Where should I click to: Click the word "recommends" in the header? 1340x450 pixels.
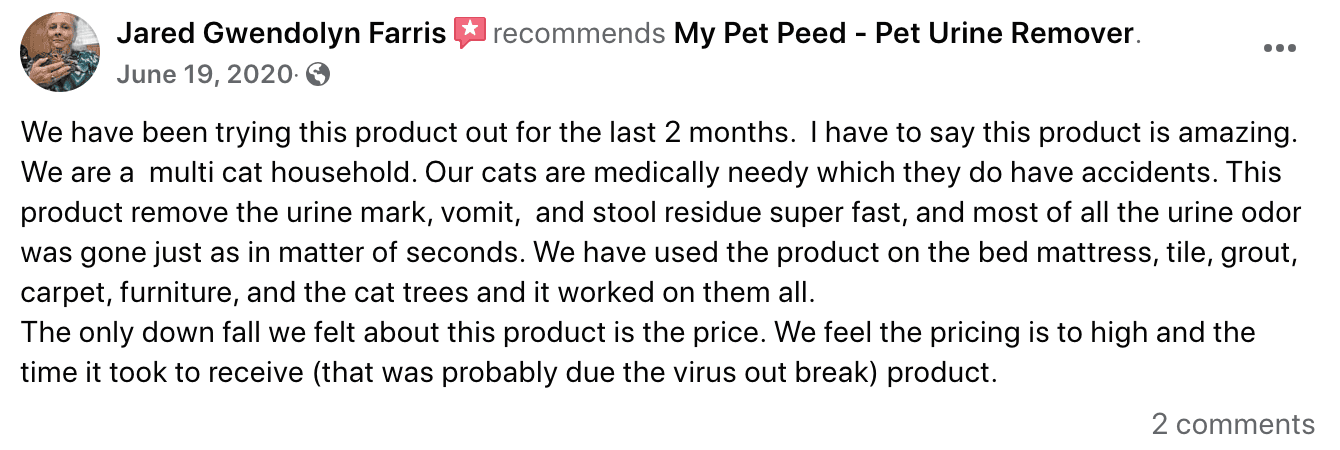pos(579,33)
